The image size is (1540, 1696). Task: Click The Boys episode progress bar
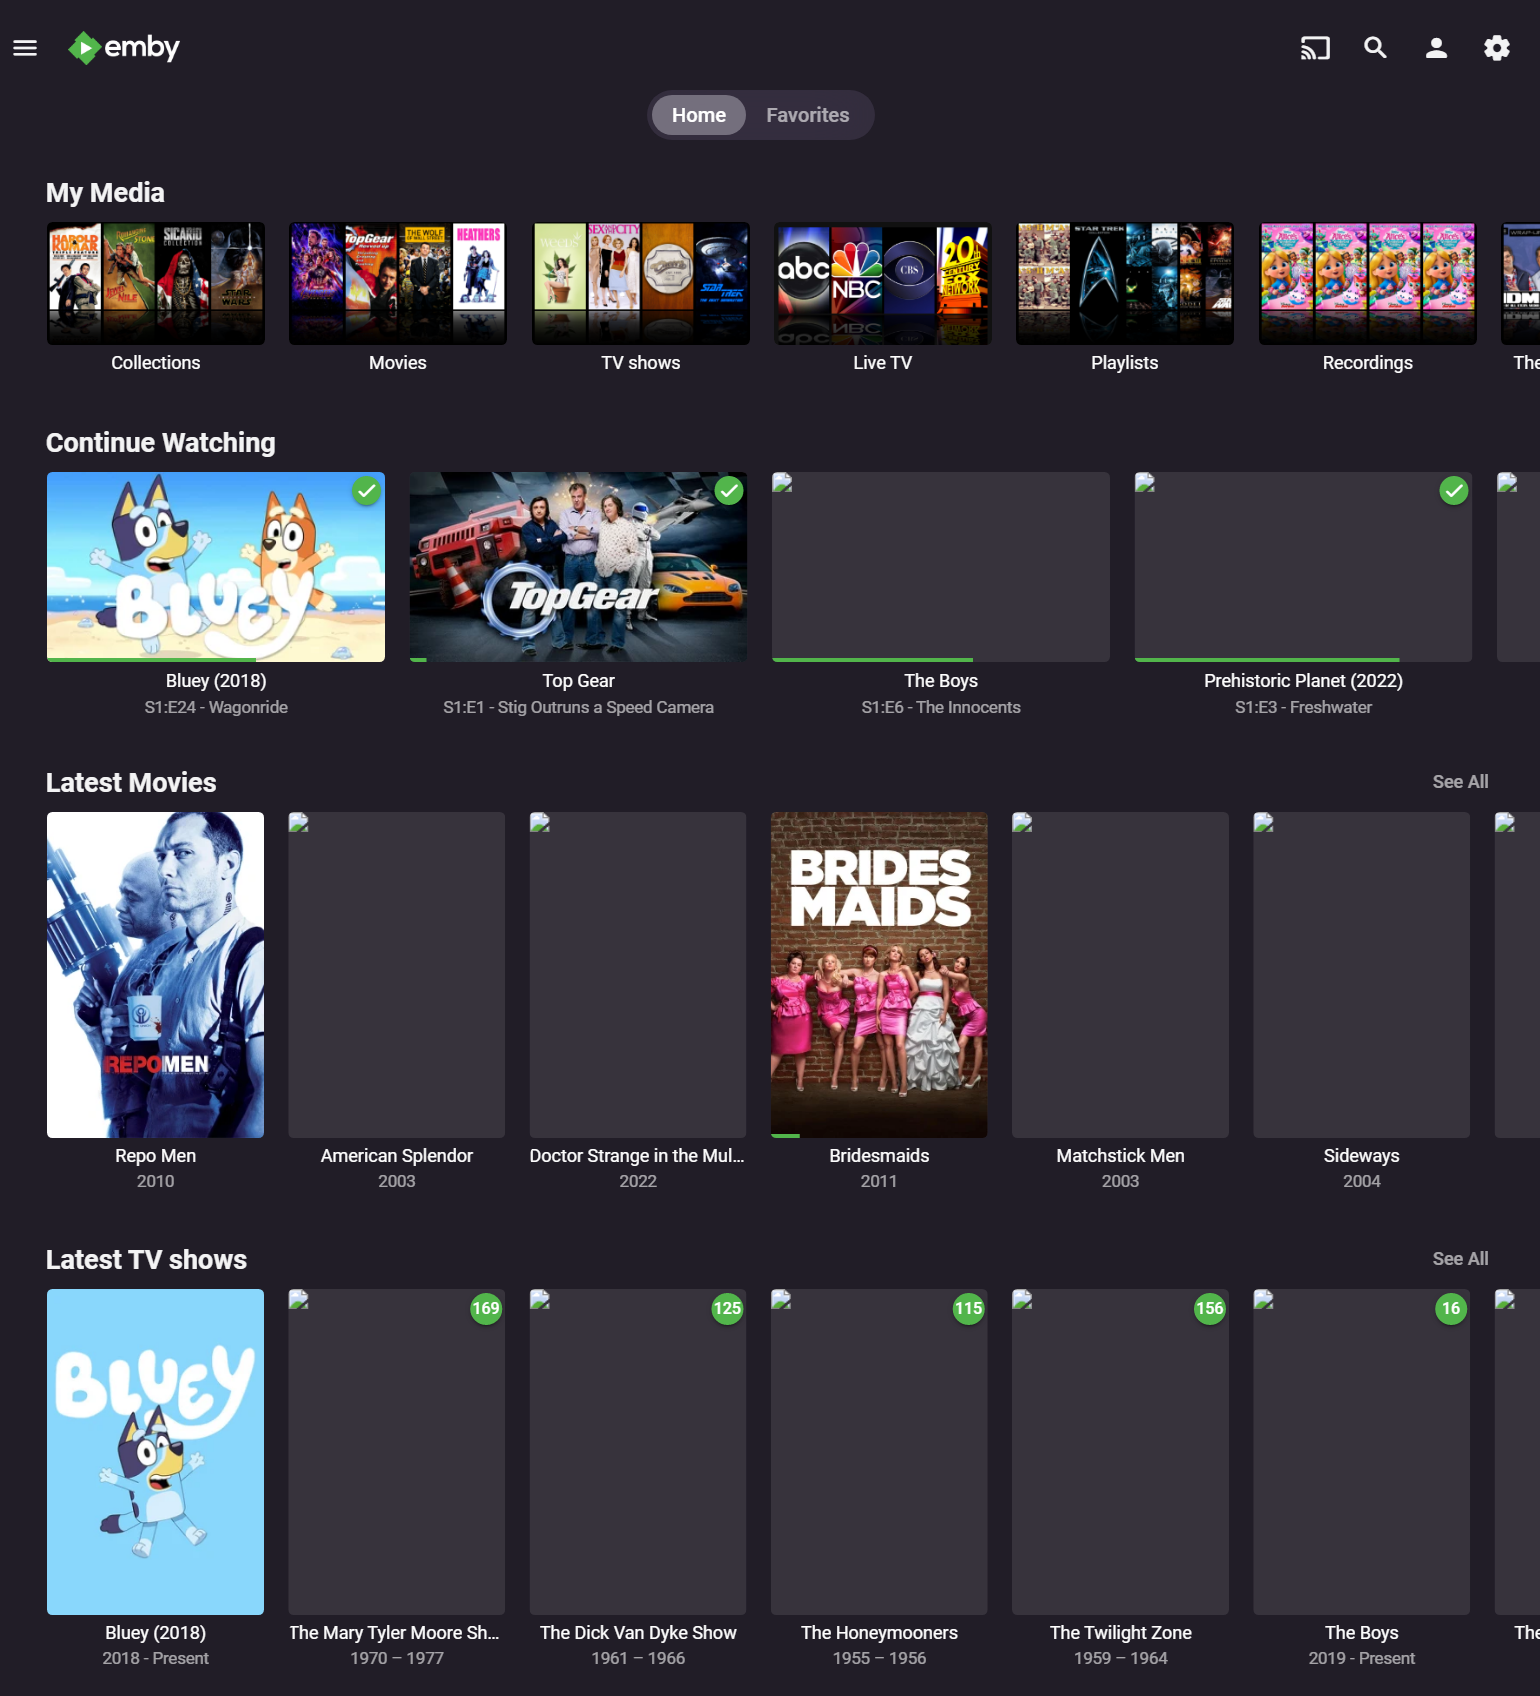(x=941, y=660)
